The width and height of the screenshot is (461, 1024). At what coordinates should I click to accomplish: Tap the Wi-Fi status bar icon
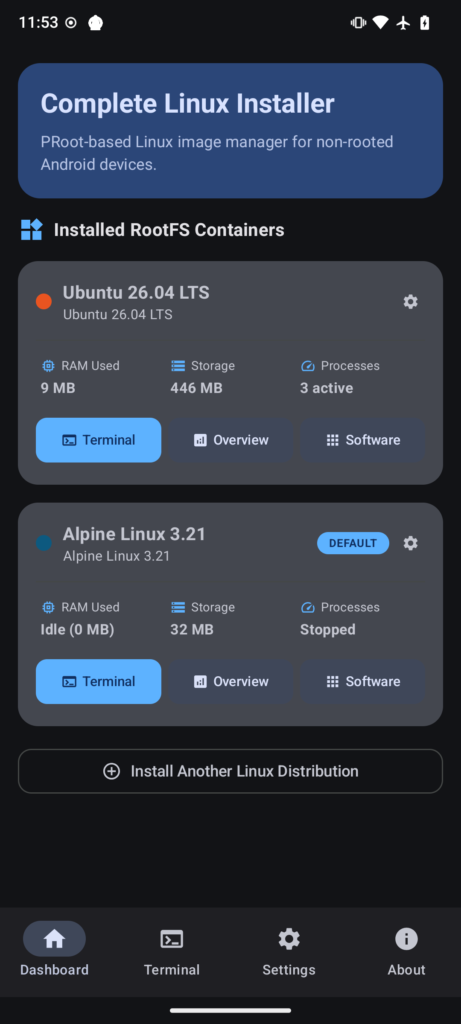(x=380, y=23)
